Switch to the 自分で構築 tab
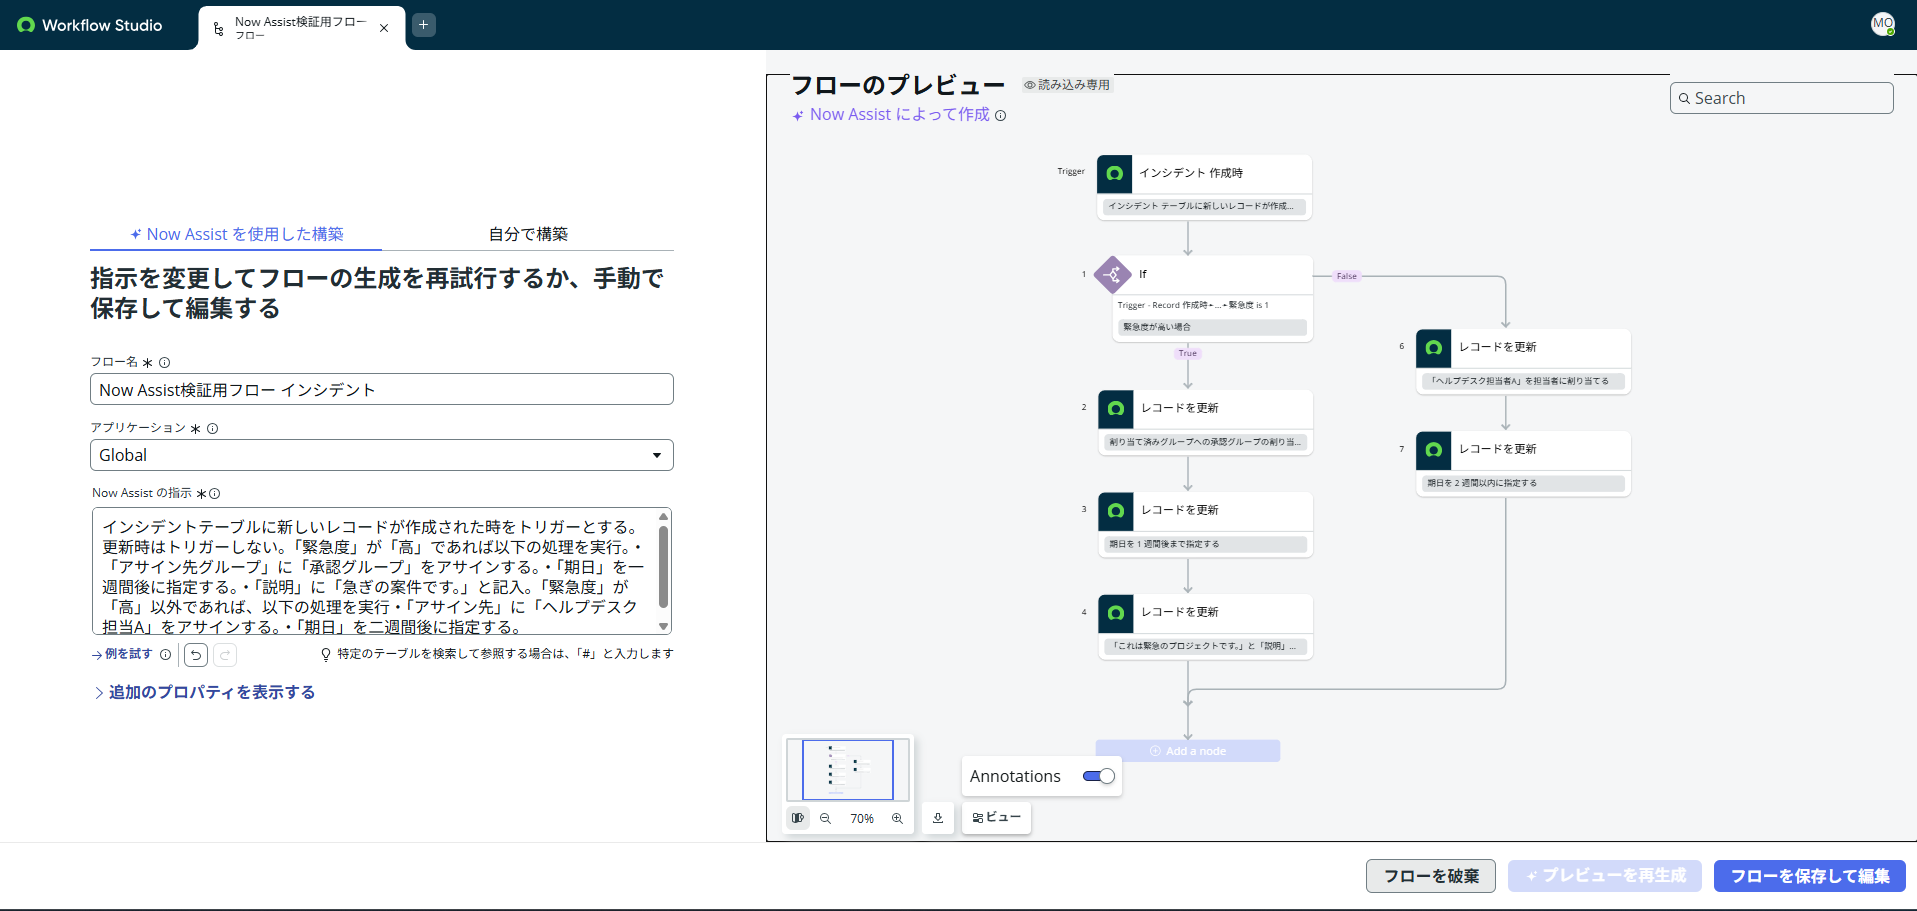The width and height of the screenshot is (1917, 911). 528,234
